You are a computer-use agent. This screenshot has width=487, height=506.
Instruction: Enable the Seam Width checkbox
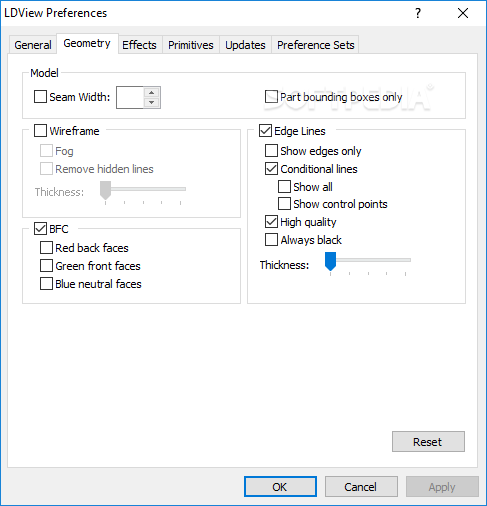(40, 97)
